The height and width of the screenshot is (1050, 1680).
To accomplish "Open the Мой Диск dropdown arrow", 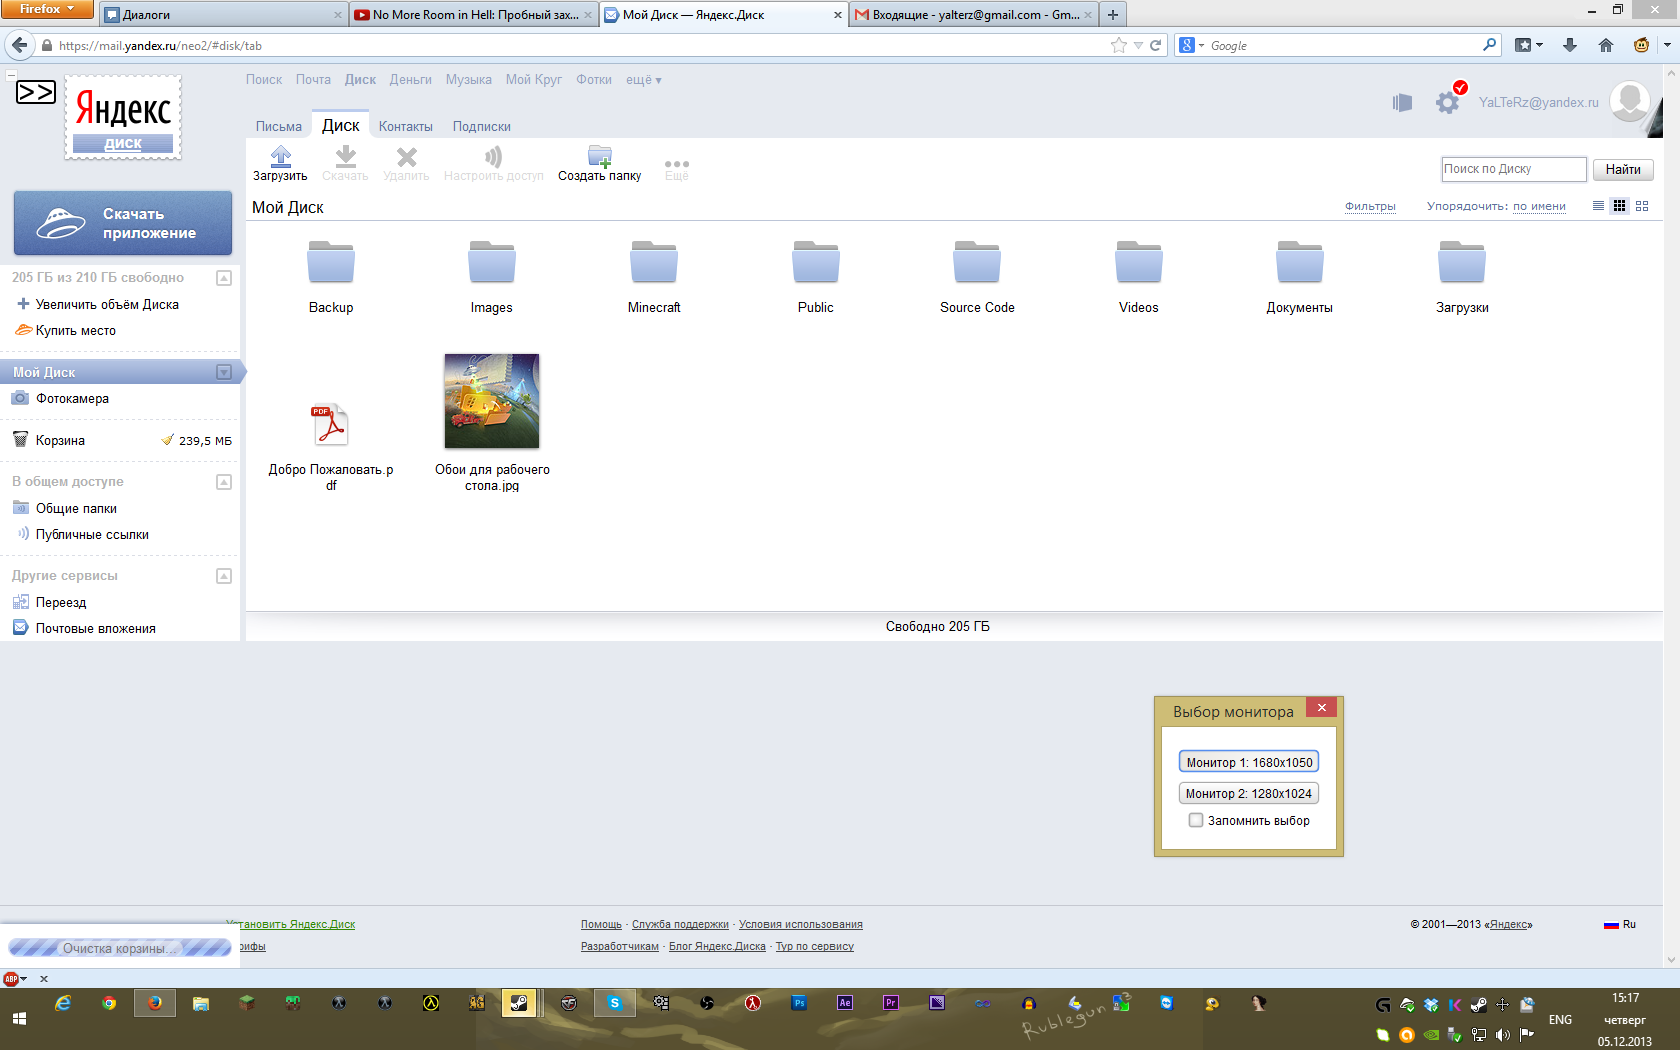I will click(224, 372).
